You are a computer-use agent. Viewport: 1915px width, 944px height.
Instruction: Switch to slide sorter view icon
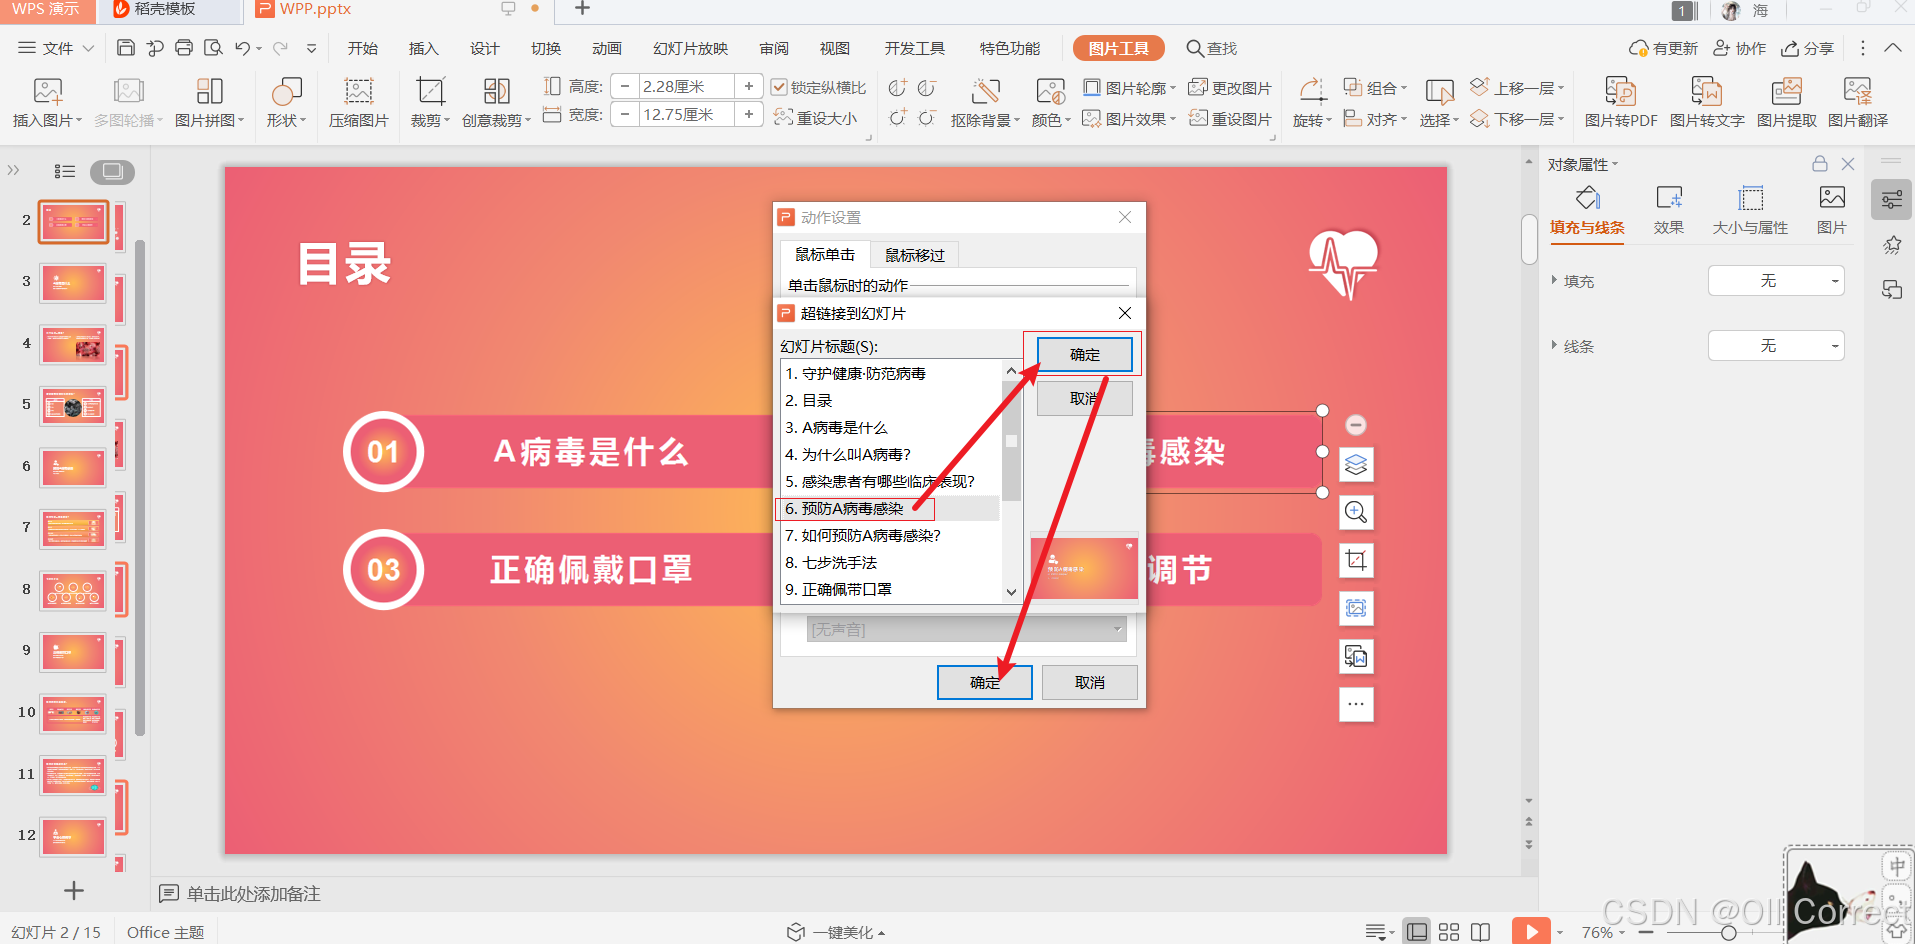coord(1449,932)
